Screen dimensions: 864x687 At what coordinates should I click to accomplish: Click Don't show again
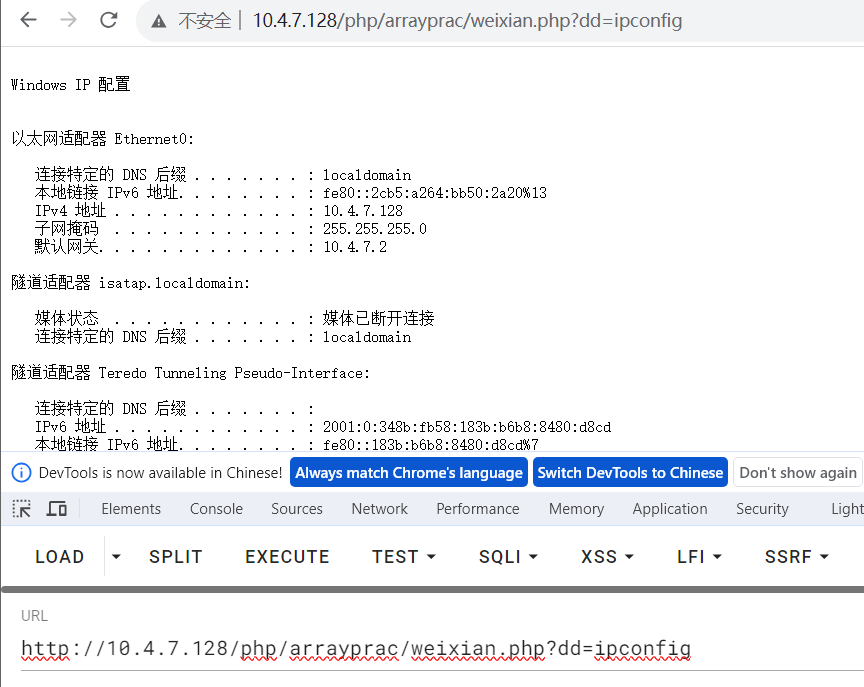pyautogui.click(x=797, y=473)
